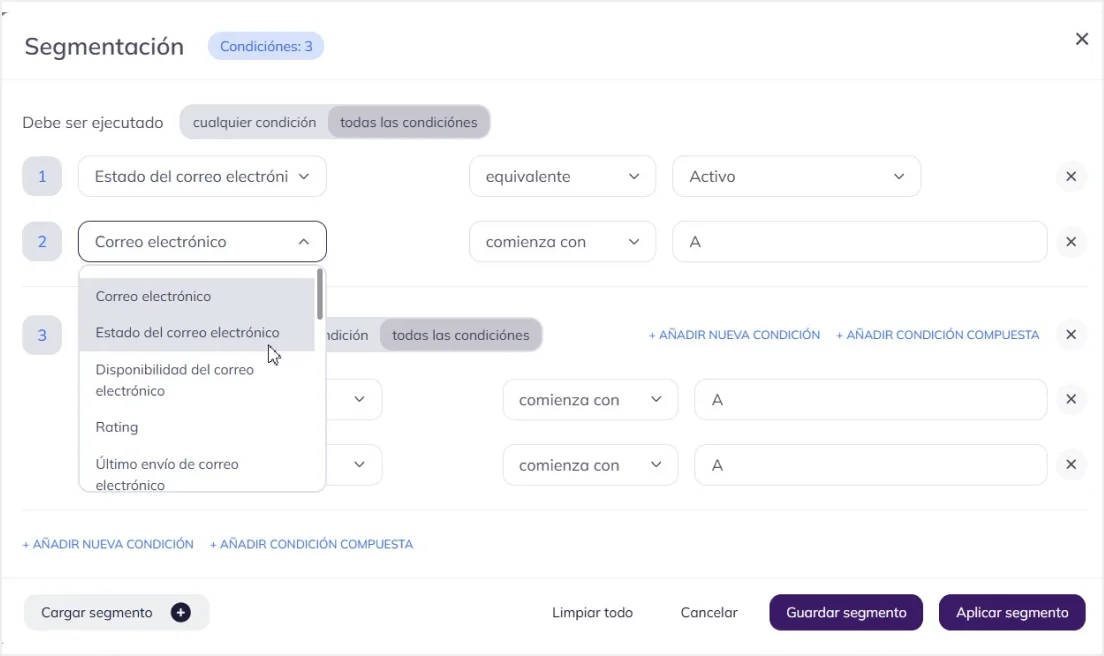Delete first nested condition inside group 3
Image resolution: width=1104 pixels, height=656 pixels.
pos(1071,400)
